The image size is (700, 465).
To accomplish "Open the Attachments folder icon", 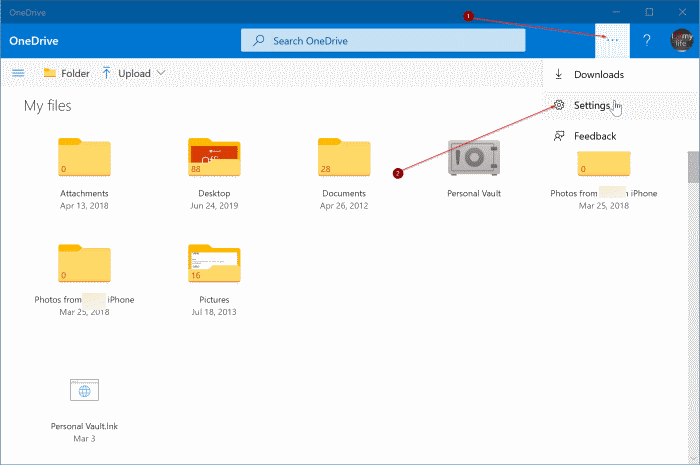I will (84, 157).
